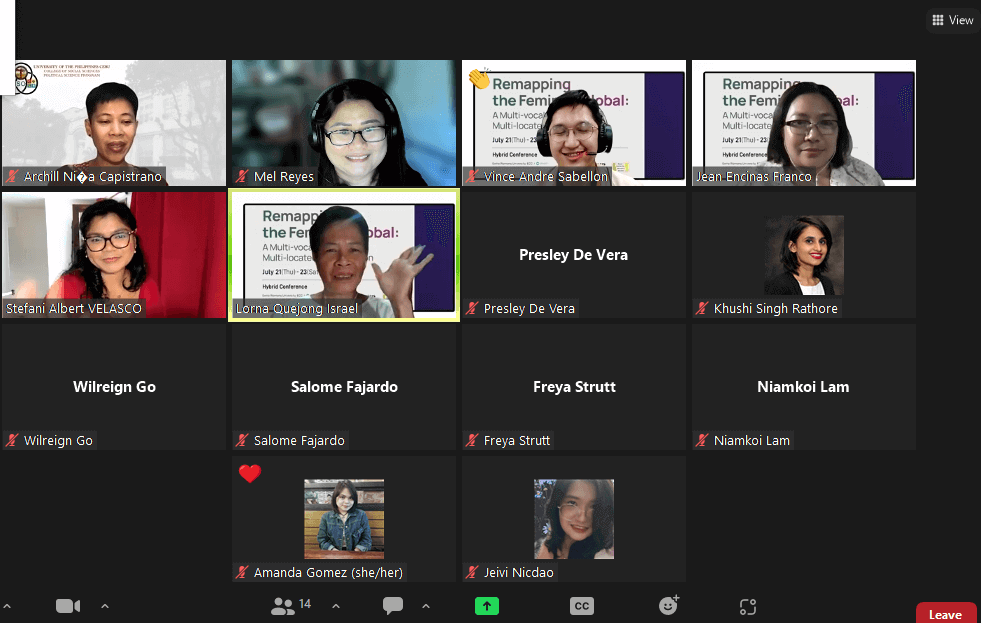Open the View layout menu
This screenshot has width=981, height=623.
pyautogui.click(x=952, y=20)
